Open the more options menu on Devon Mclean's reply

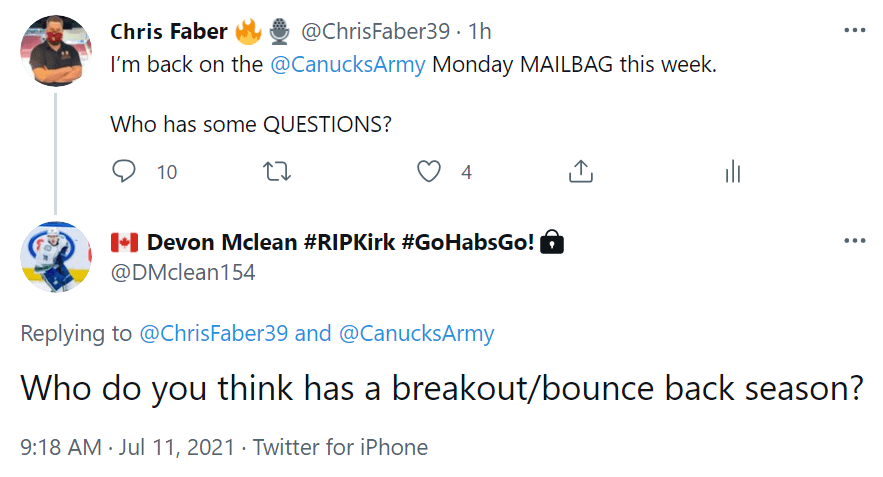tap(854, 241)
